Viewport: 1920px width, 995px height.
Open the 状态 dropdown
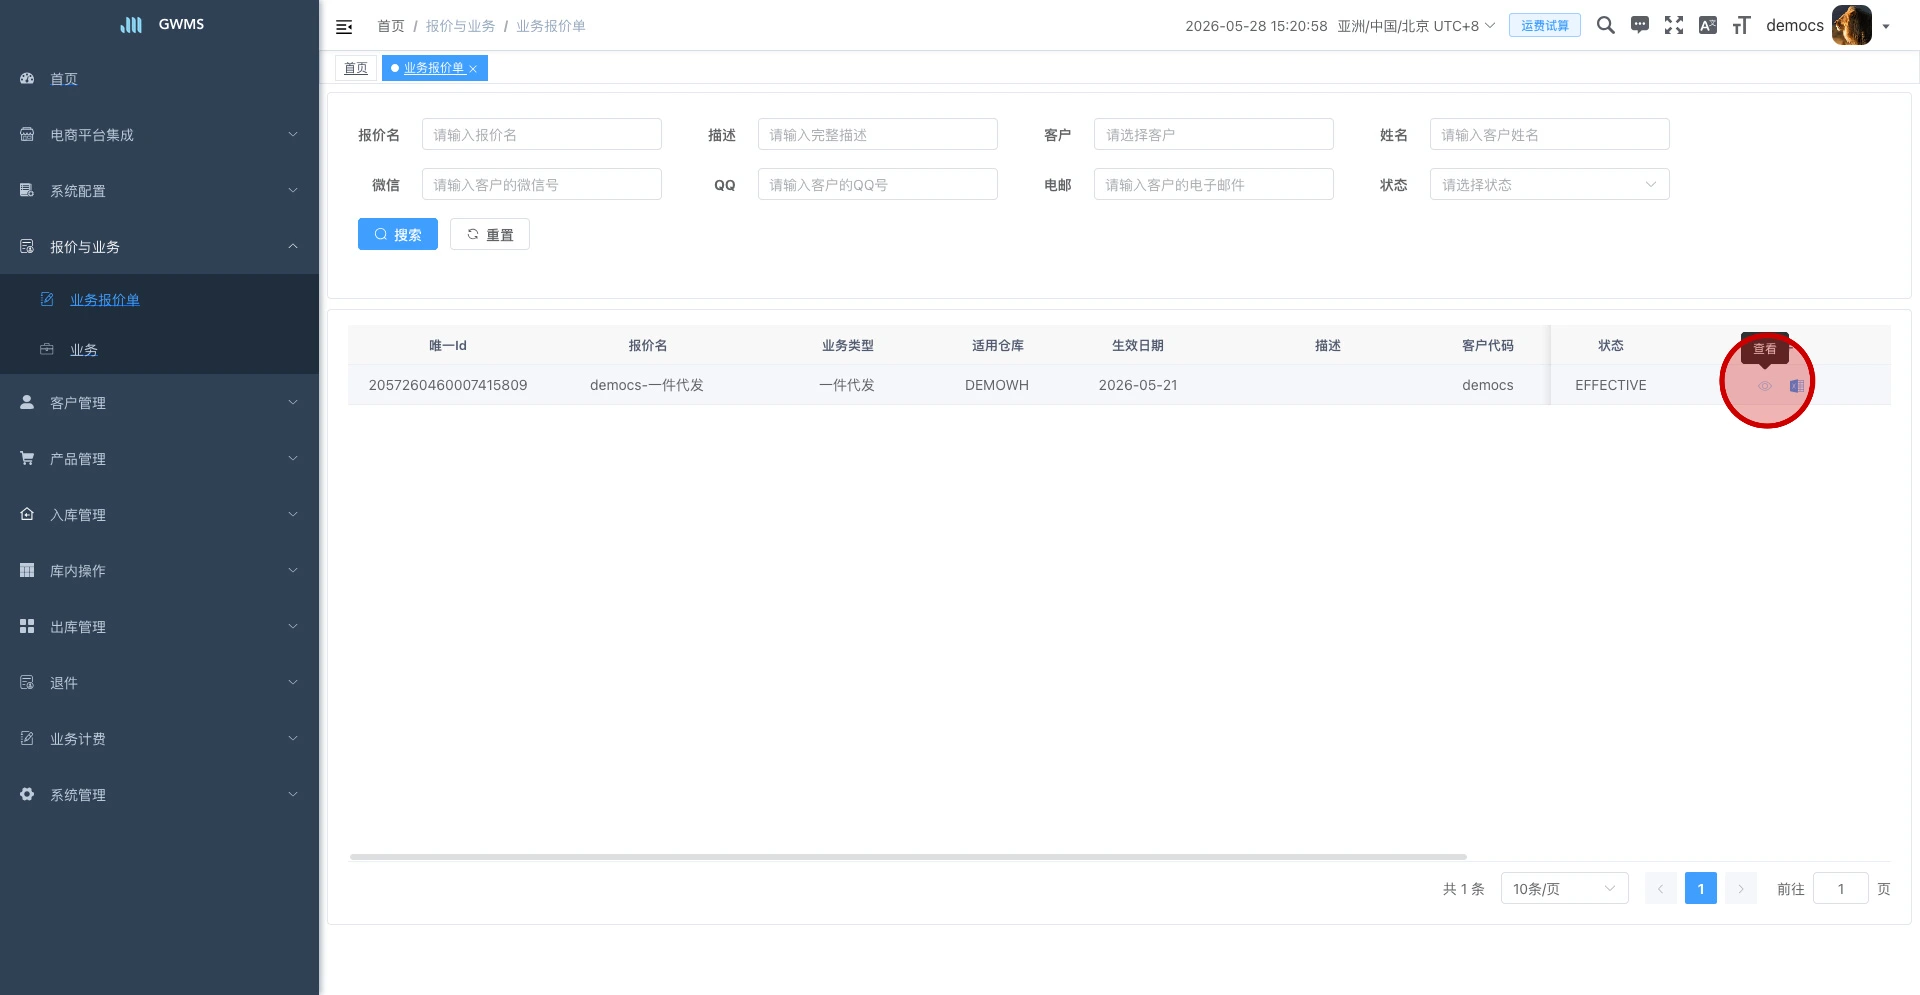tap(1550, 184)
